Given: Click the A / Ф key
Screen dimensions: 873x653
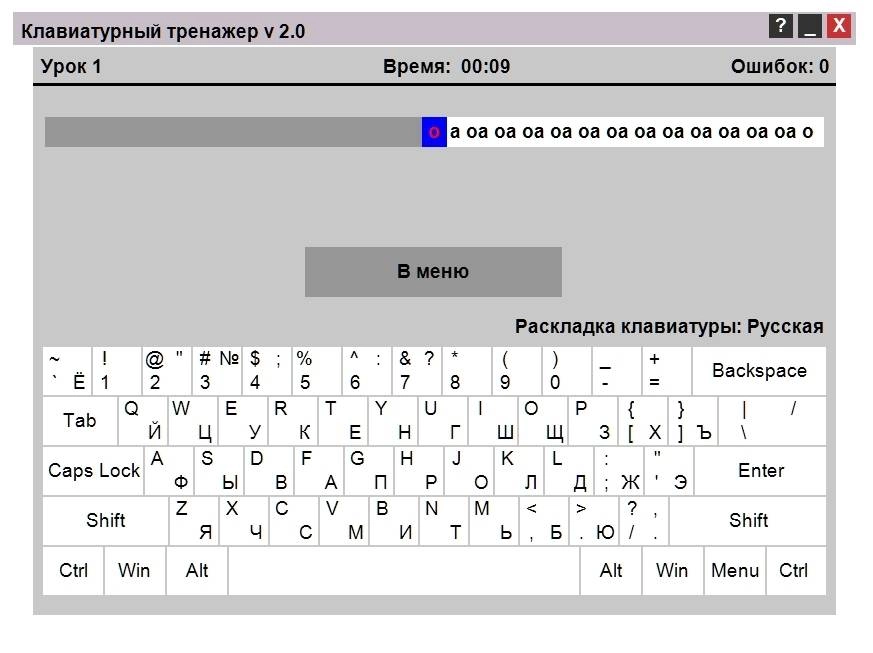Looking at the screenshot, I should pos(169,471).
